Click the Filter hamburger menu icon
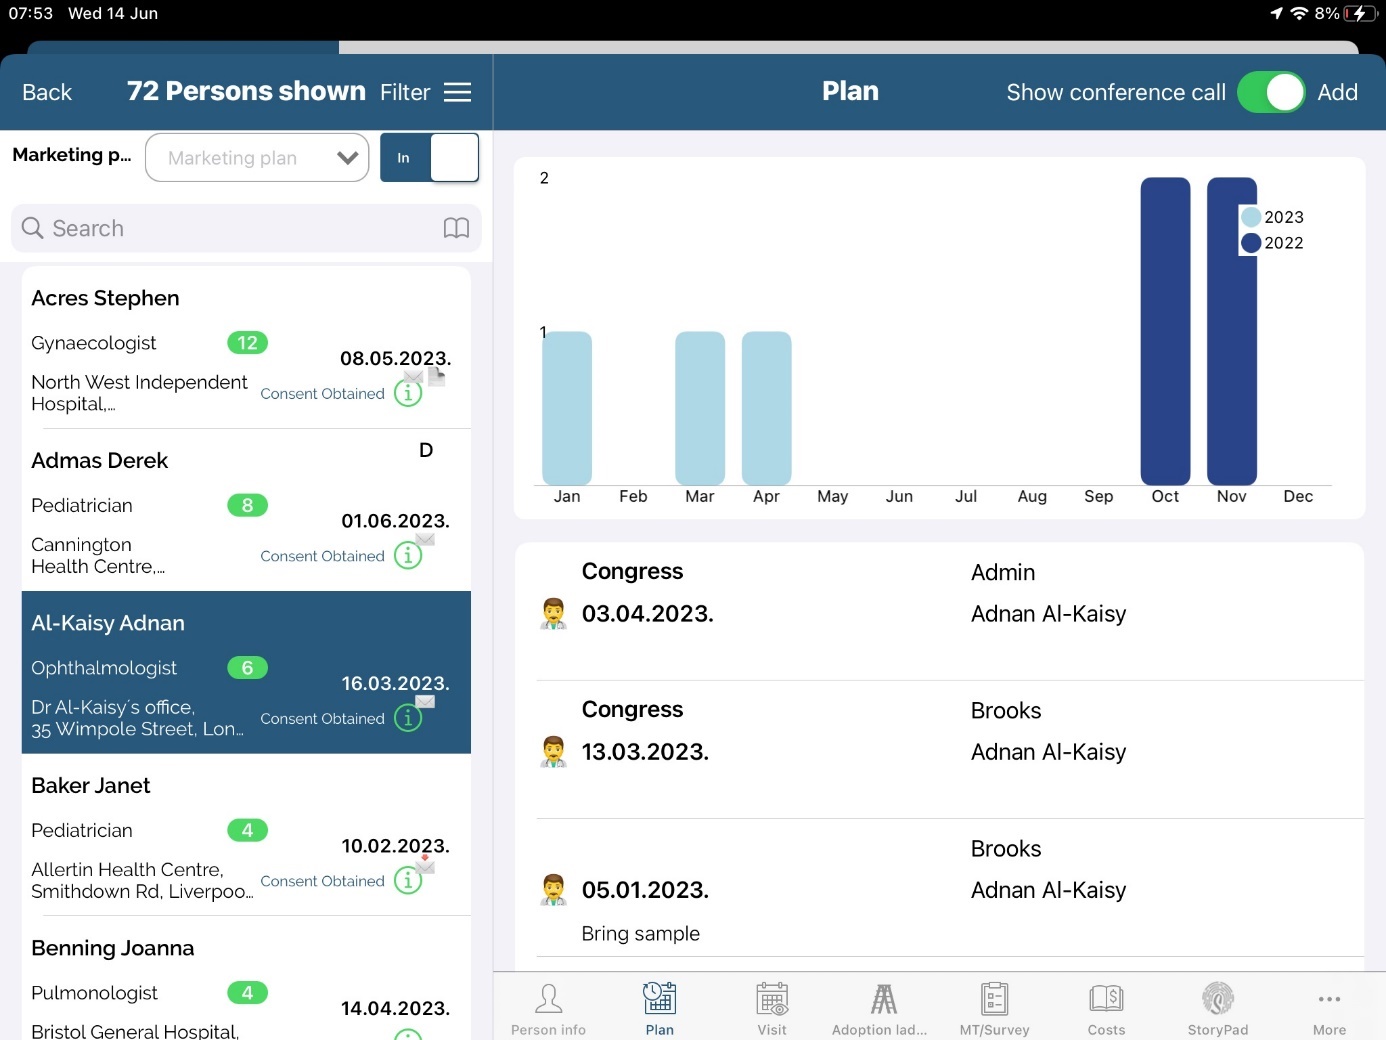 coord(457,92)
